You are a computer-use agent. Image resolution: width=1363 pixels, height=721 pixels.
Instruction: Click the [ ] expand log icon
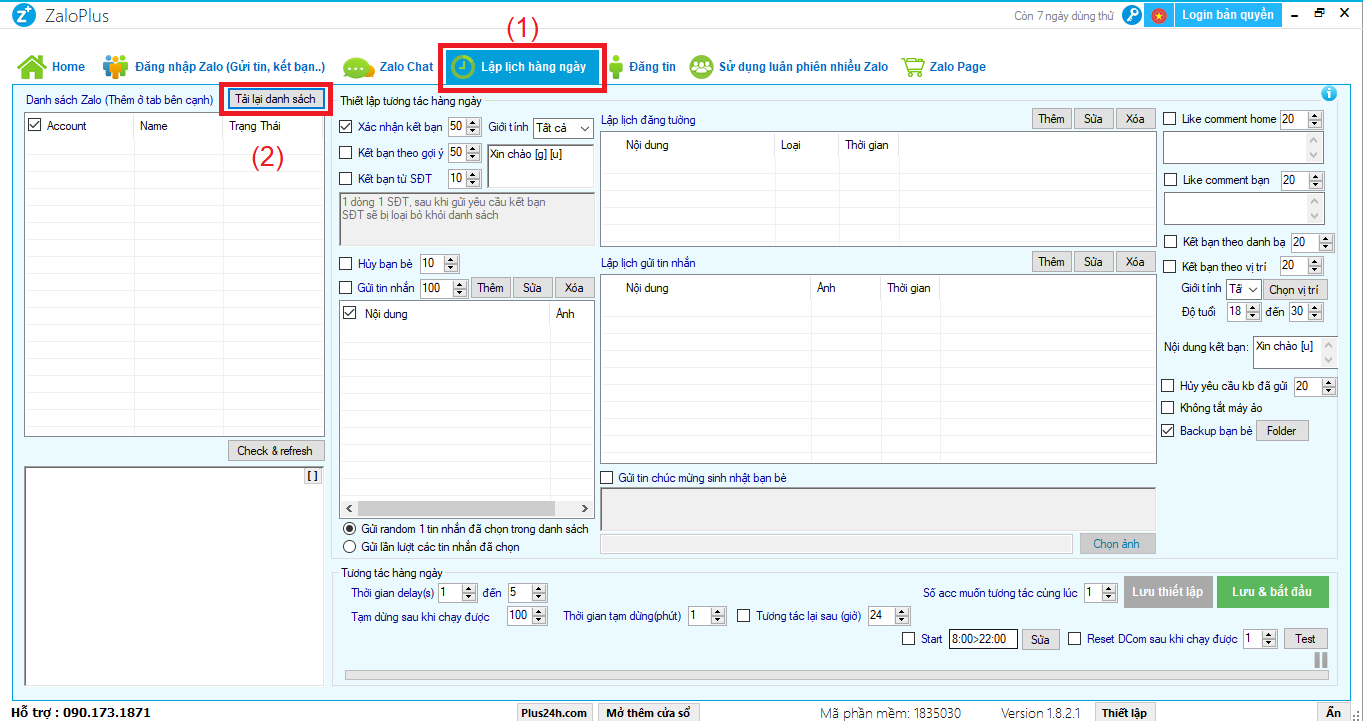point(313,476)
